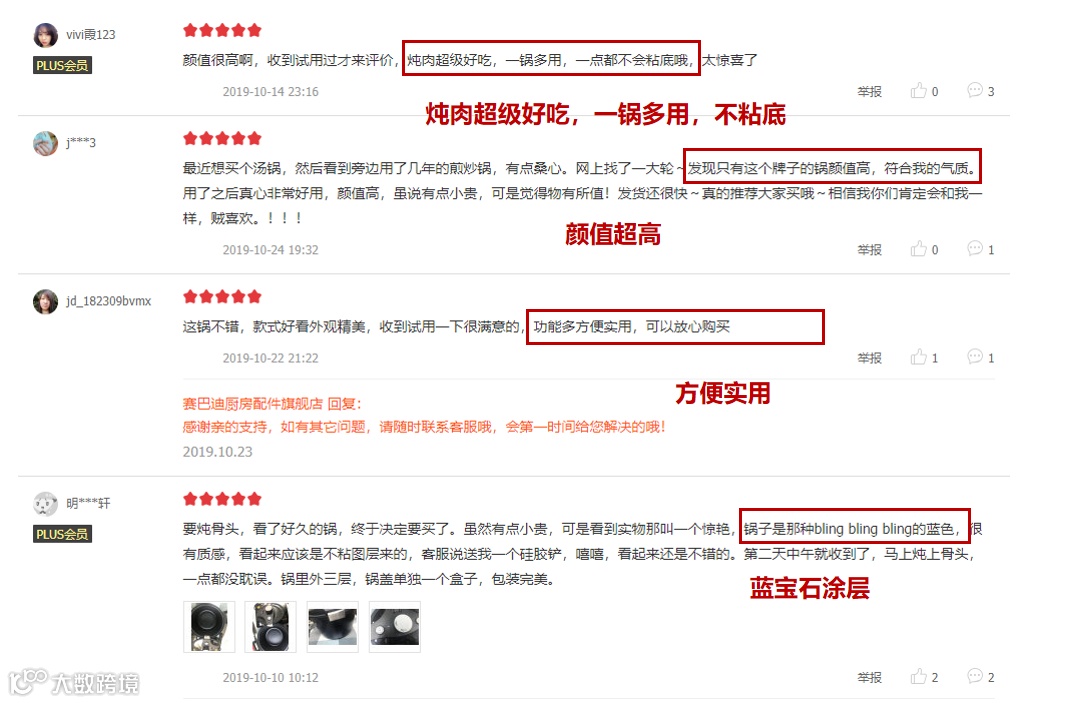Open comments on vivi雨123's review
This screenshot has width=1066, height=703.
(x=980, y=90)
